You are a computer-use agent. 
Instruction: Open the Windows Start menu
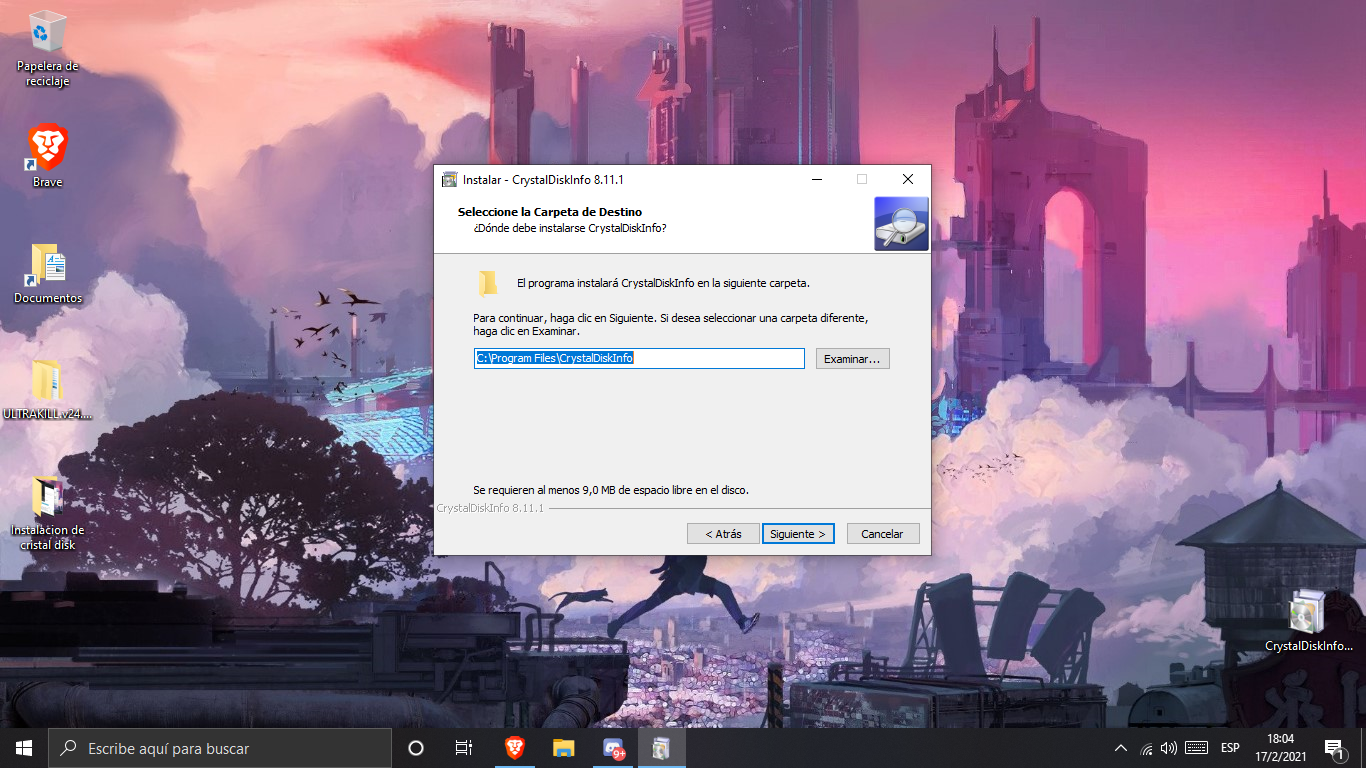[x=24, y=748]
